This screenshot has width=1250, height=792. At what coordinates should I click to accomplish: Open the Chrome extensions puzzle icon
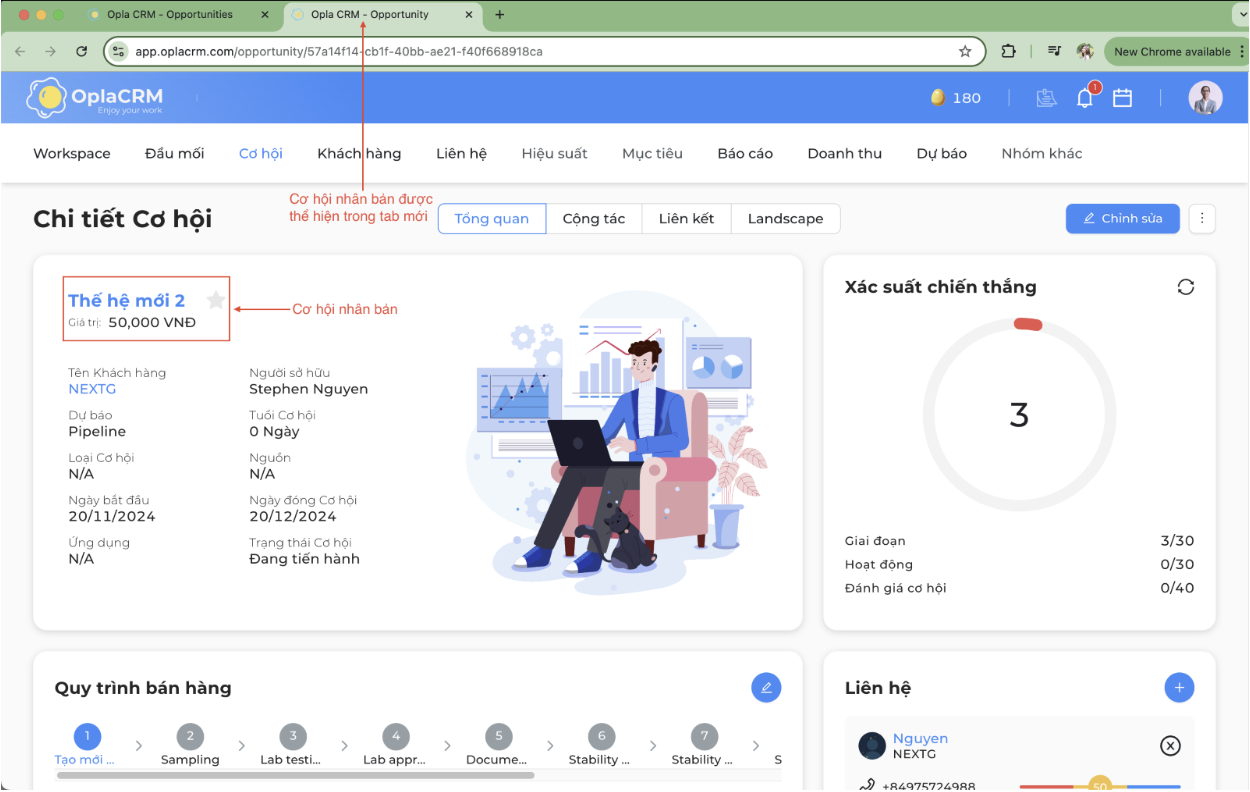point(1008,51)
